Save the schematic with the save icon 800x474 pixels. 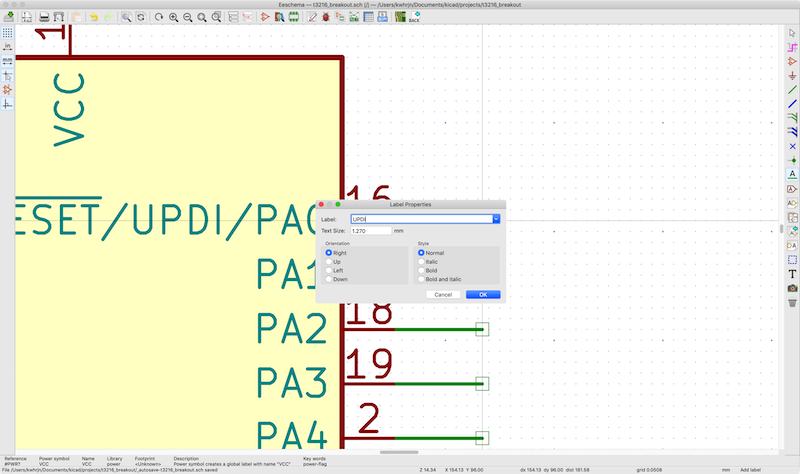point(9,17)
